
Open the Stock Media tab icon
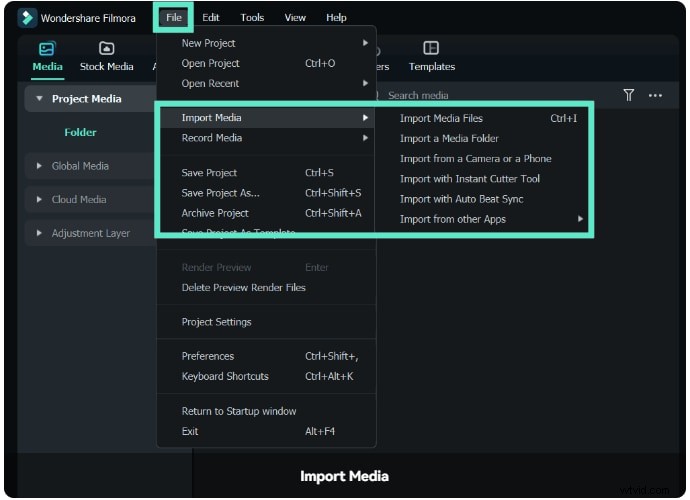[106, 49]
